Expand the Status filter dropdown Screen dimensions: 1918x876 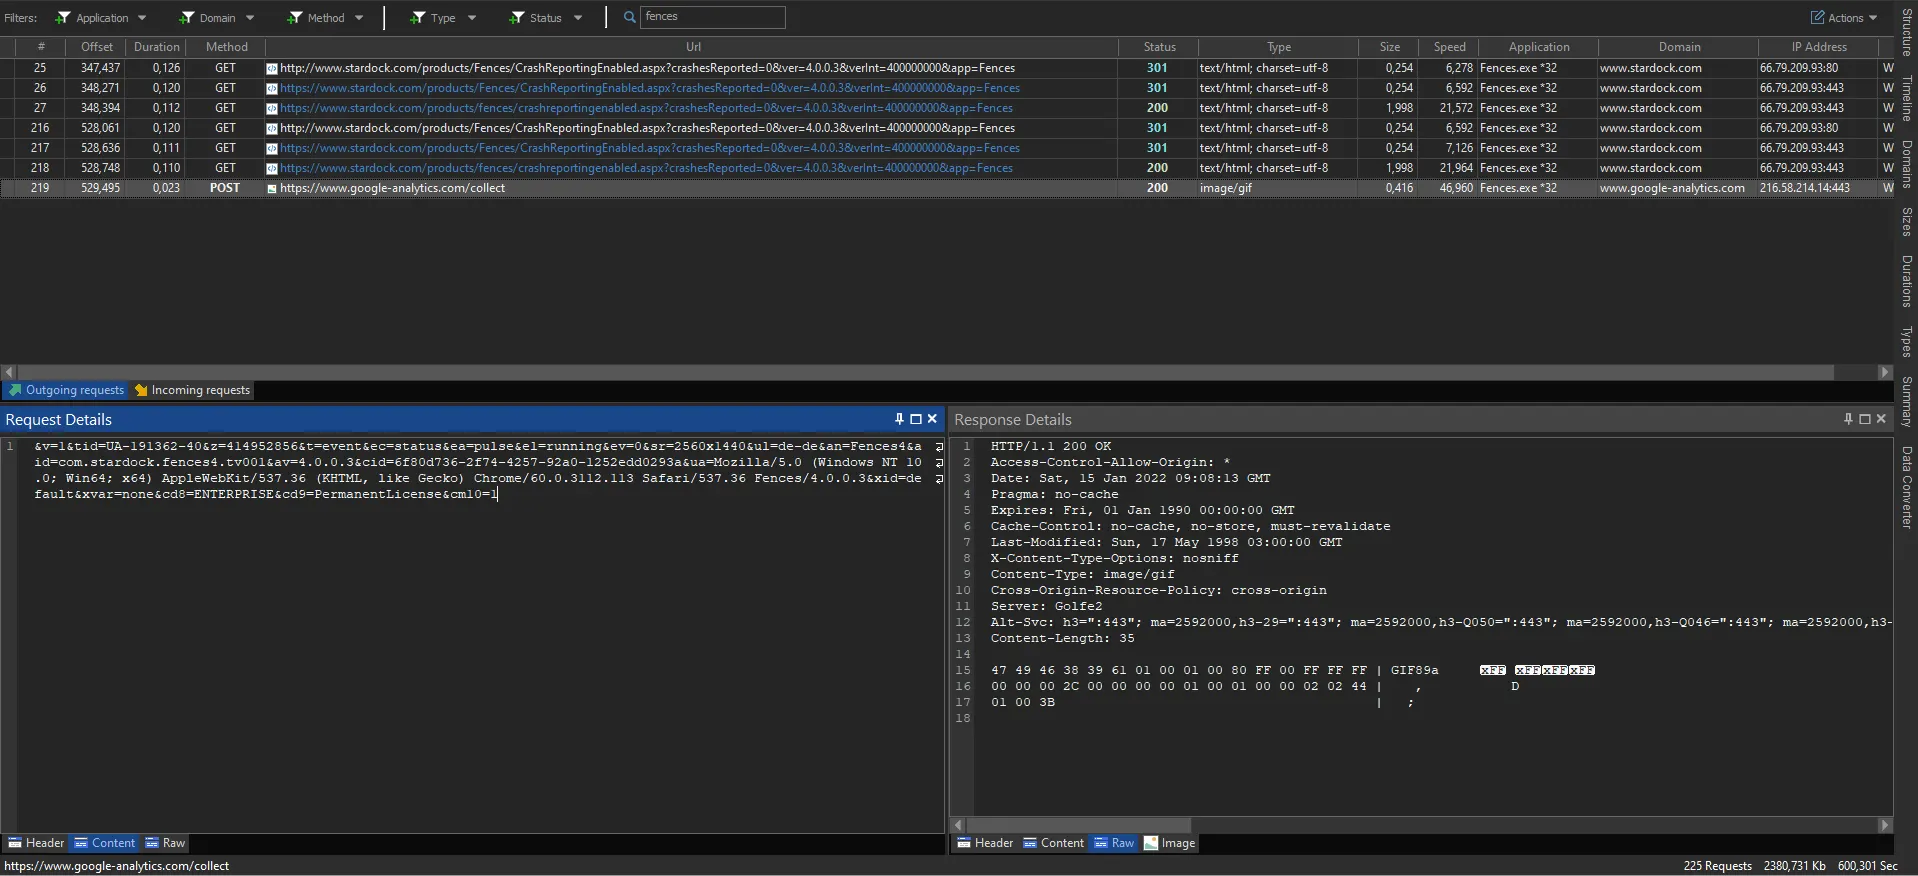pyautogui.click(x=545, y=18)
